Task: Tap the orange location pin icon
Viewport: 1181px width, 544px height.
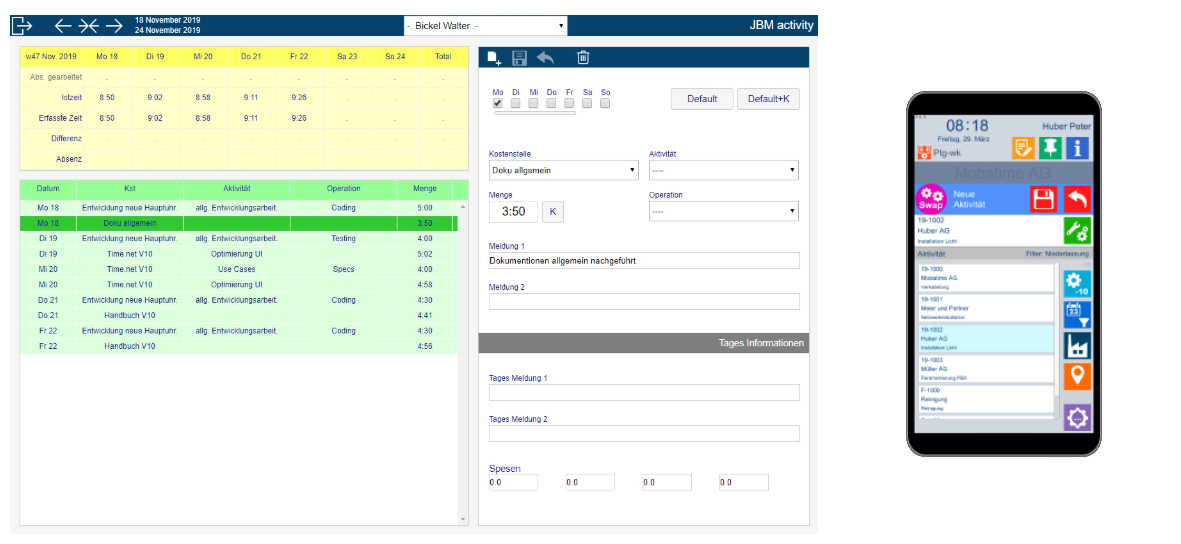Action: (x=1077, y=377)
